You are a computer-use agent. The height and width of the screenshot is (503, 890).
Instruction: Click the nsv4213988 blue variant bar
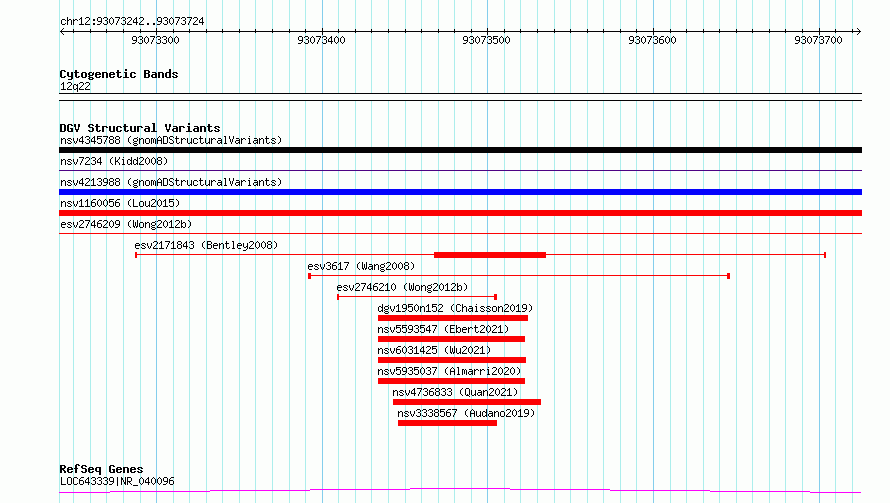click(460, 192)
